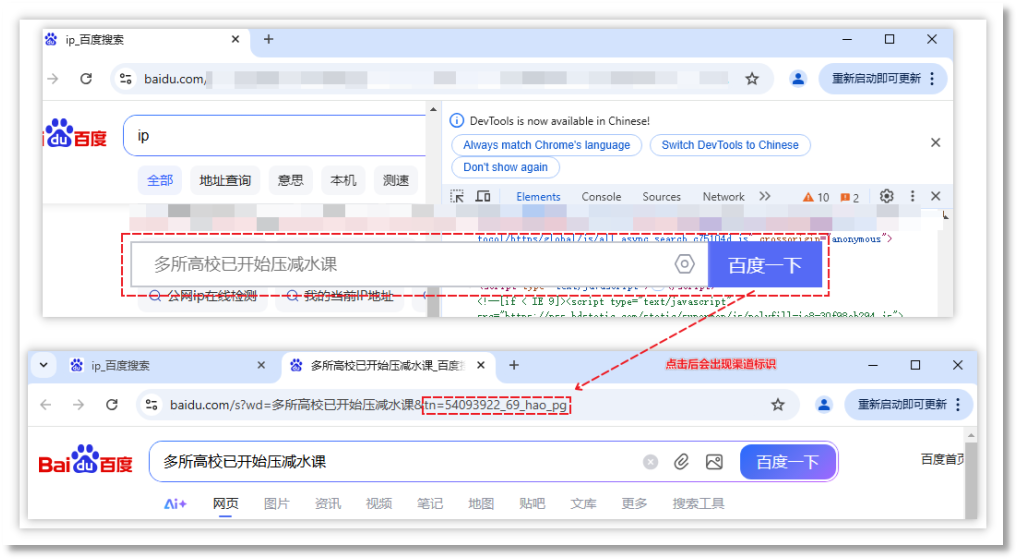Open site info icon beside baidu.com in top window
The width and height of the screenshot is (1019, 560).
tap(125, 79)
